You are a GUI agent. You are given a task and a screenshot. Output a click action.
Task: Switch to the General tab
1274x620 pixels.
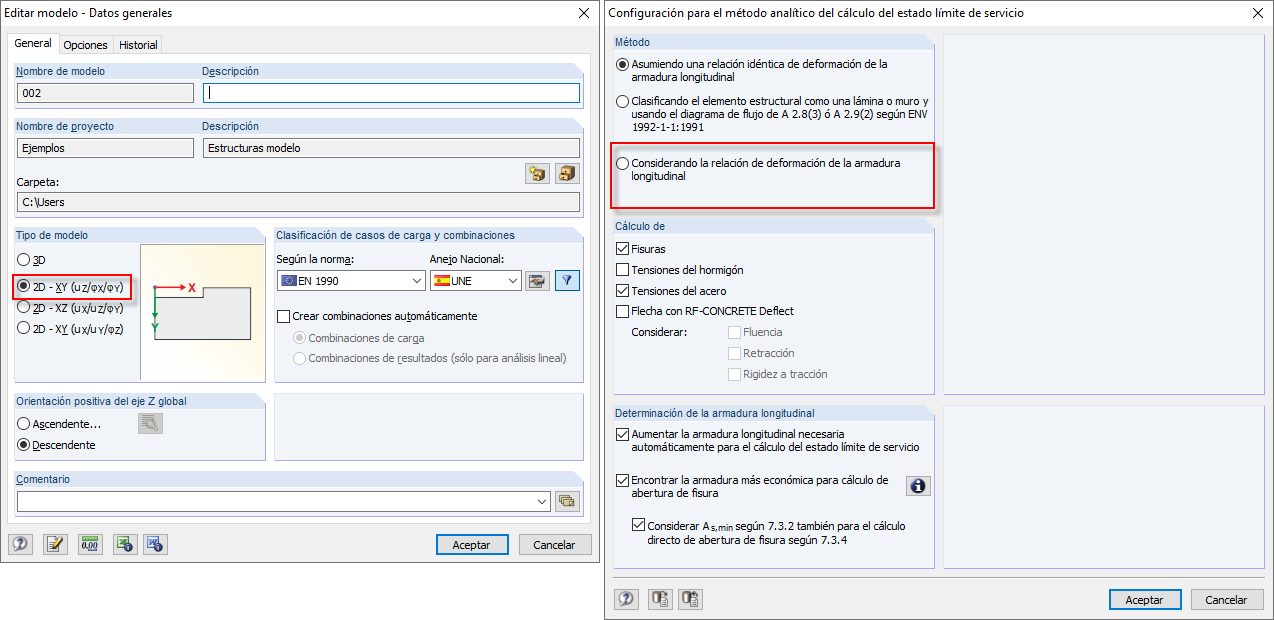33,44
